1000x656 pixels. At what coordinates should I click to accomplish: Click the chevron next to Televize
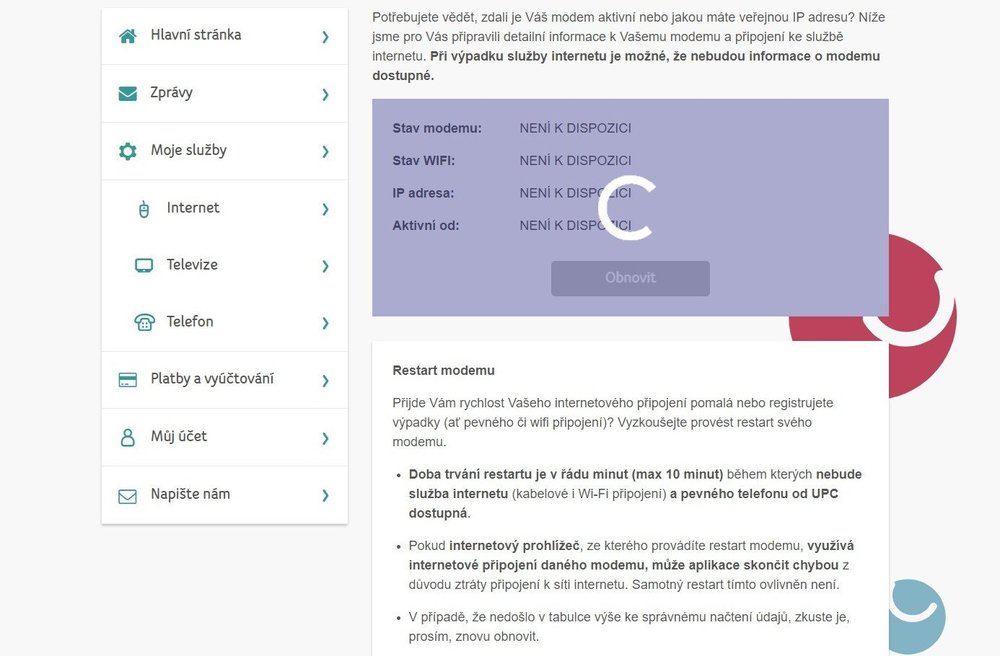click(x=325, y=266)
